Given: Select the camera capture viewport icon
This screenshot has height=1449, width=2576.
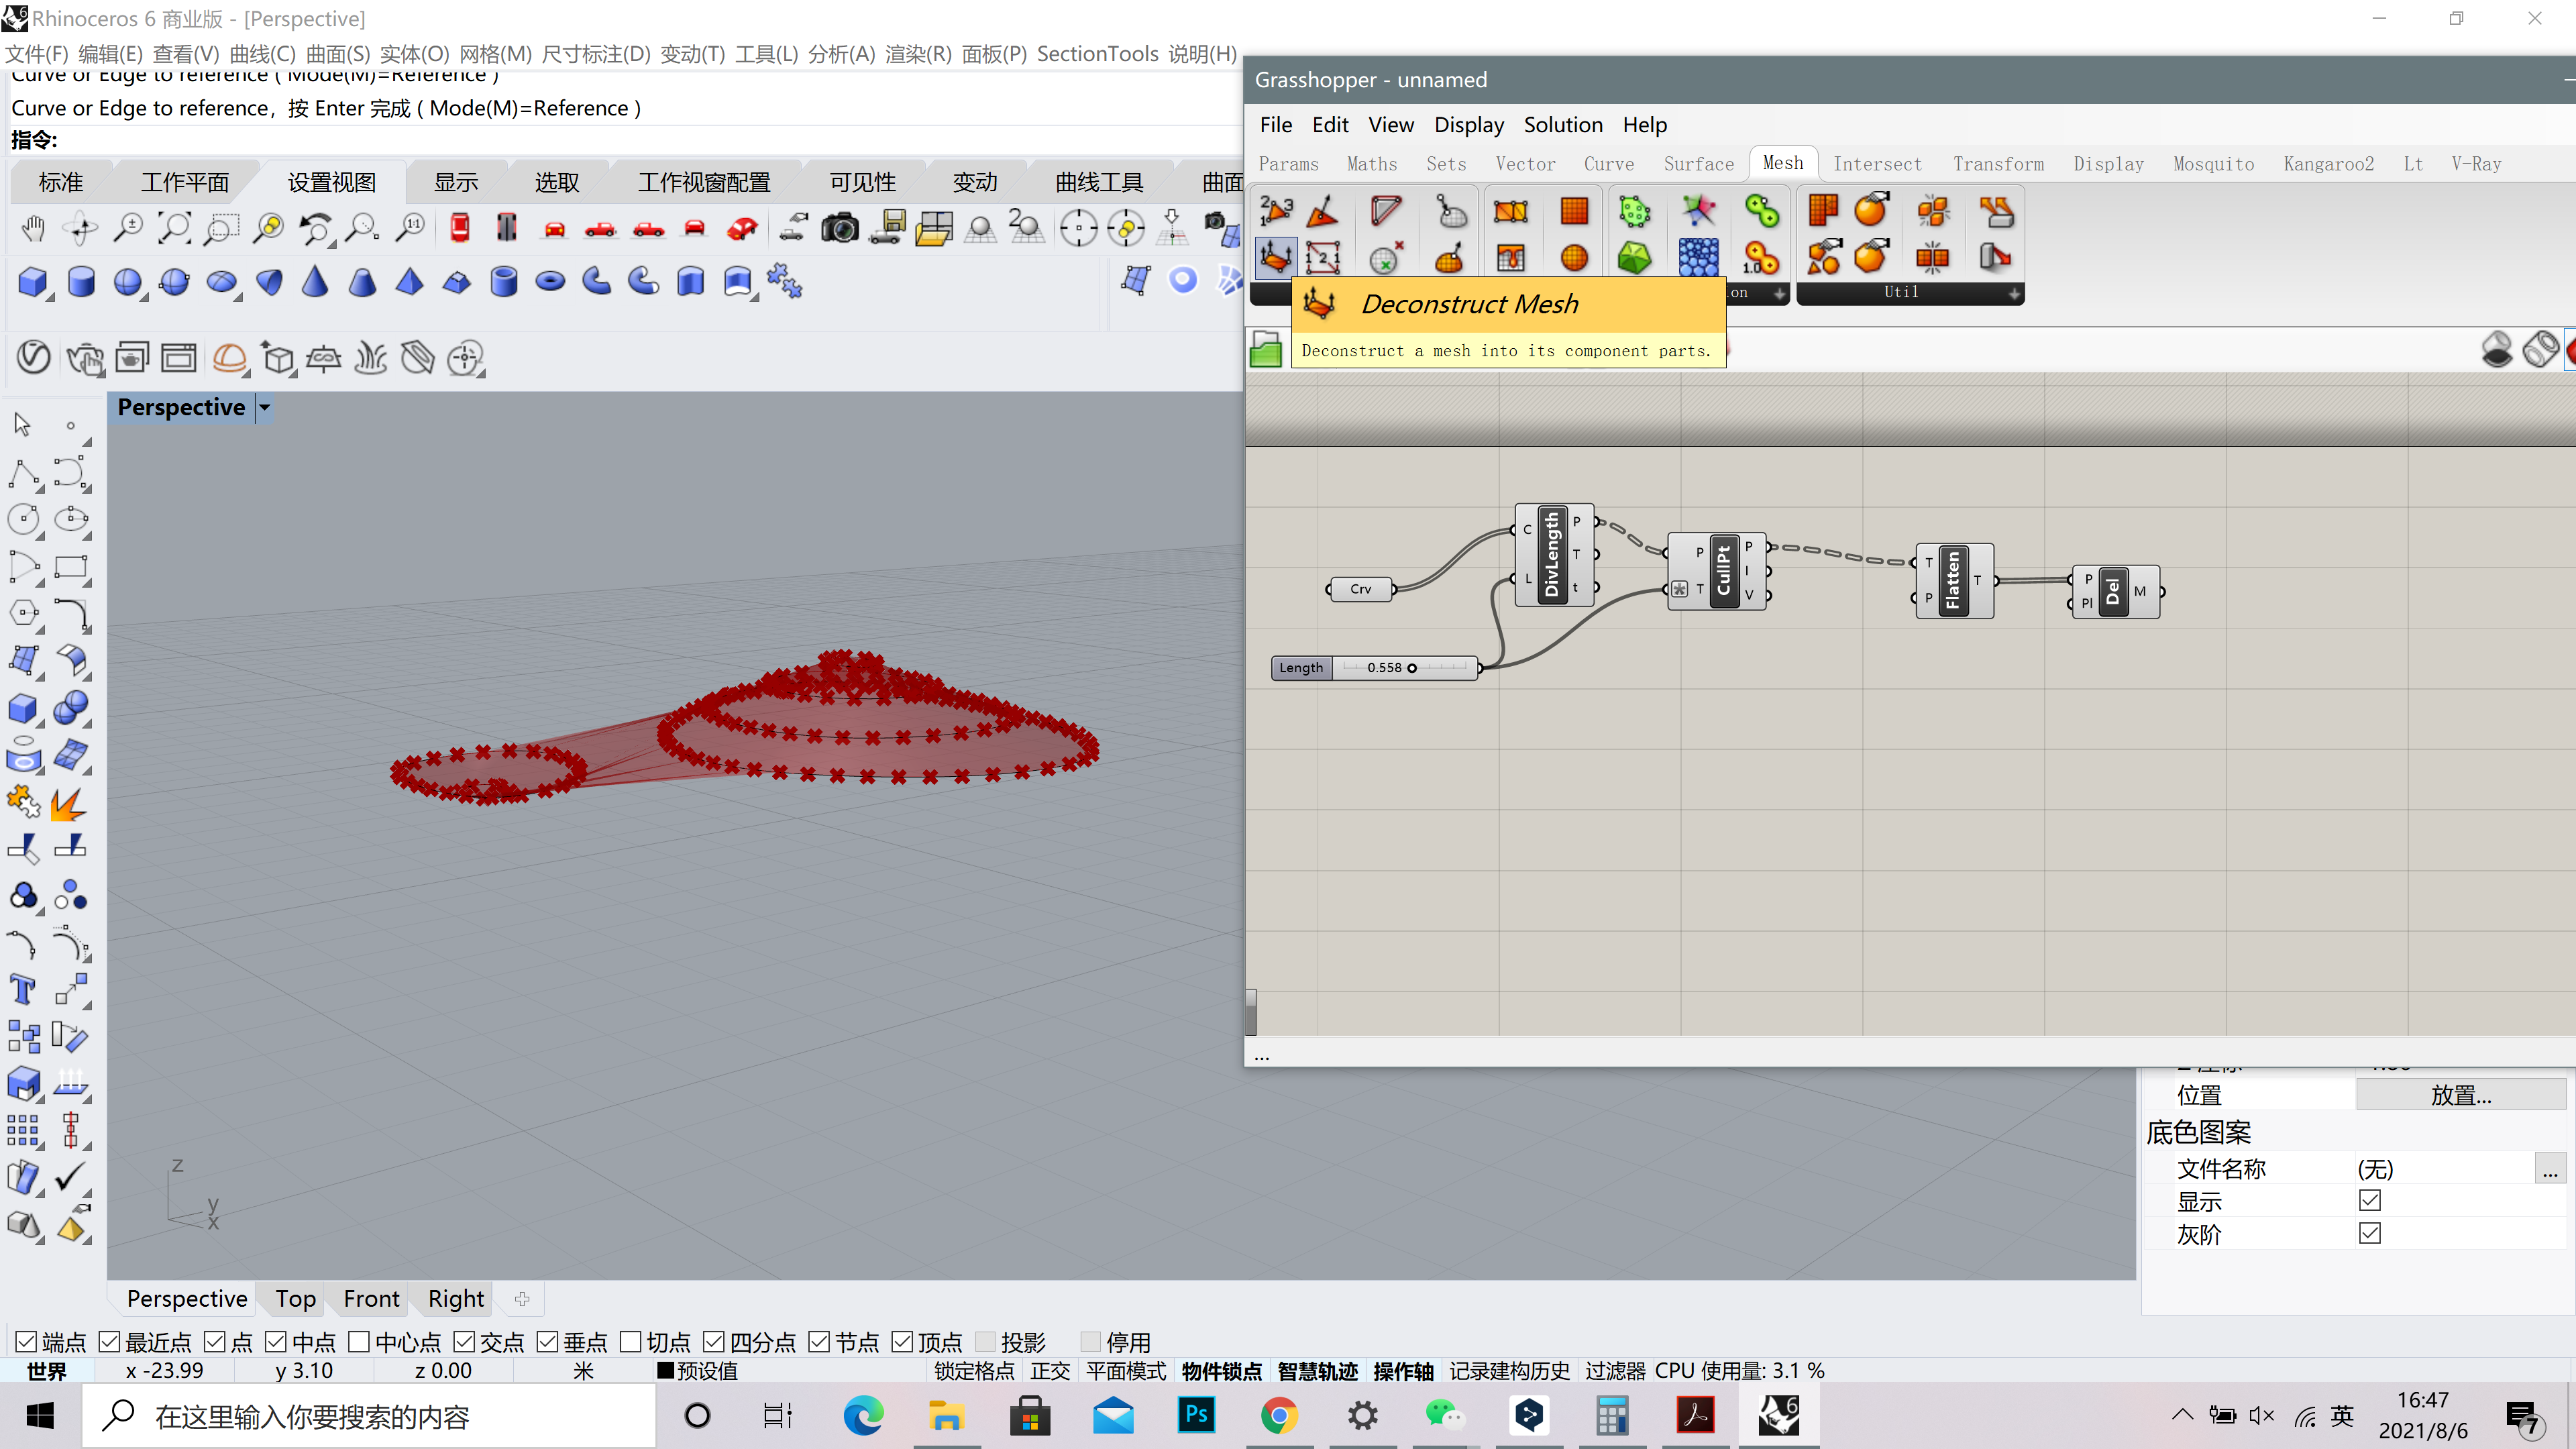Looking at the screenshot, I should [839, 228].
